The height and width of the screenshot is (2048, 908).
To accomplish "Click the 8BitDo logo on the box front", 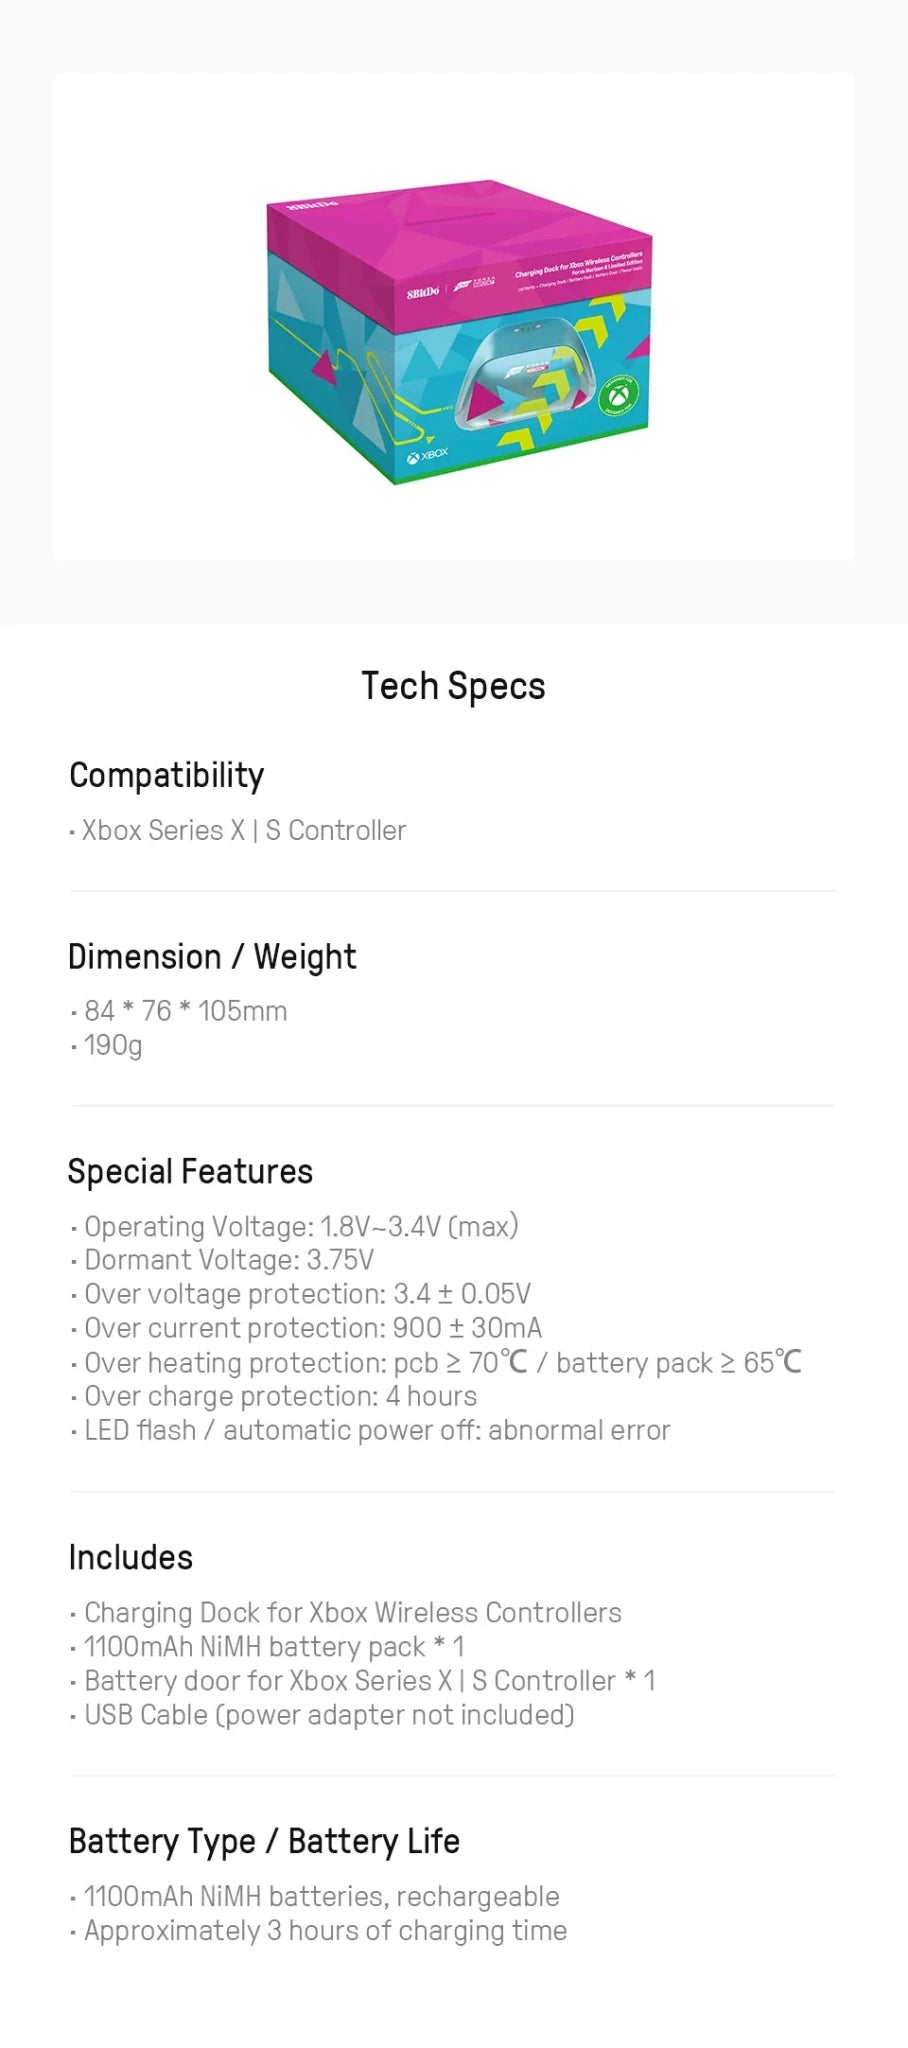I will pyautogui.click(x=423, y=292).
